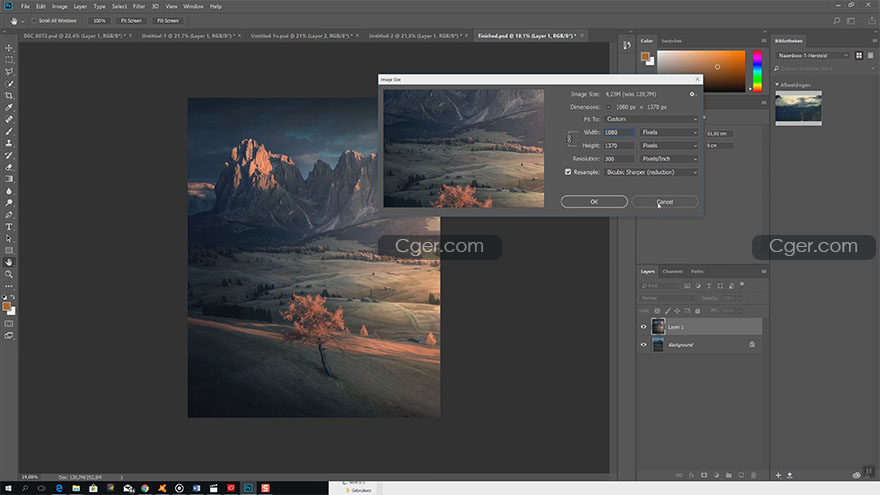Select the Horizontal Type tool

(x=9, y=227)
